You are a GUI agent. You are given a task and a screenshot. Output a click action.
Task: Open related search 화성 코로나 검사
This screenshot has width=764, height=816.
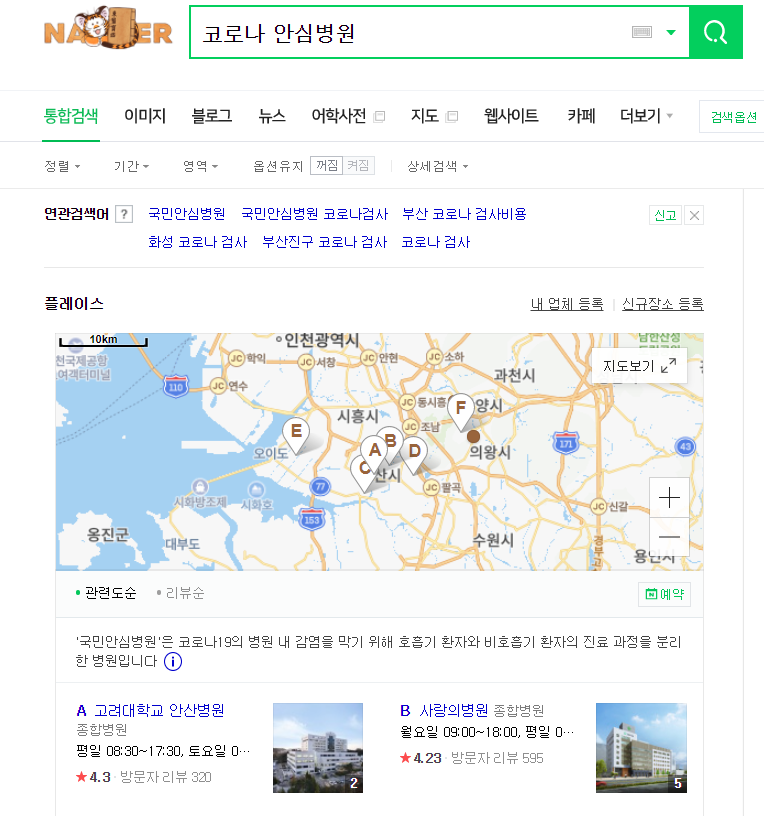click(198, 242)
